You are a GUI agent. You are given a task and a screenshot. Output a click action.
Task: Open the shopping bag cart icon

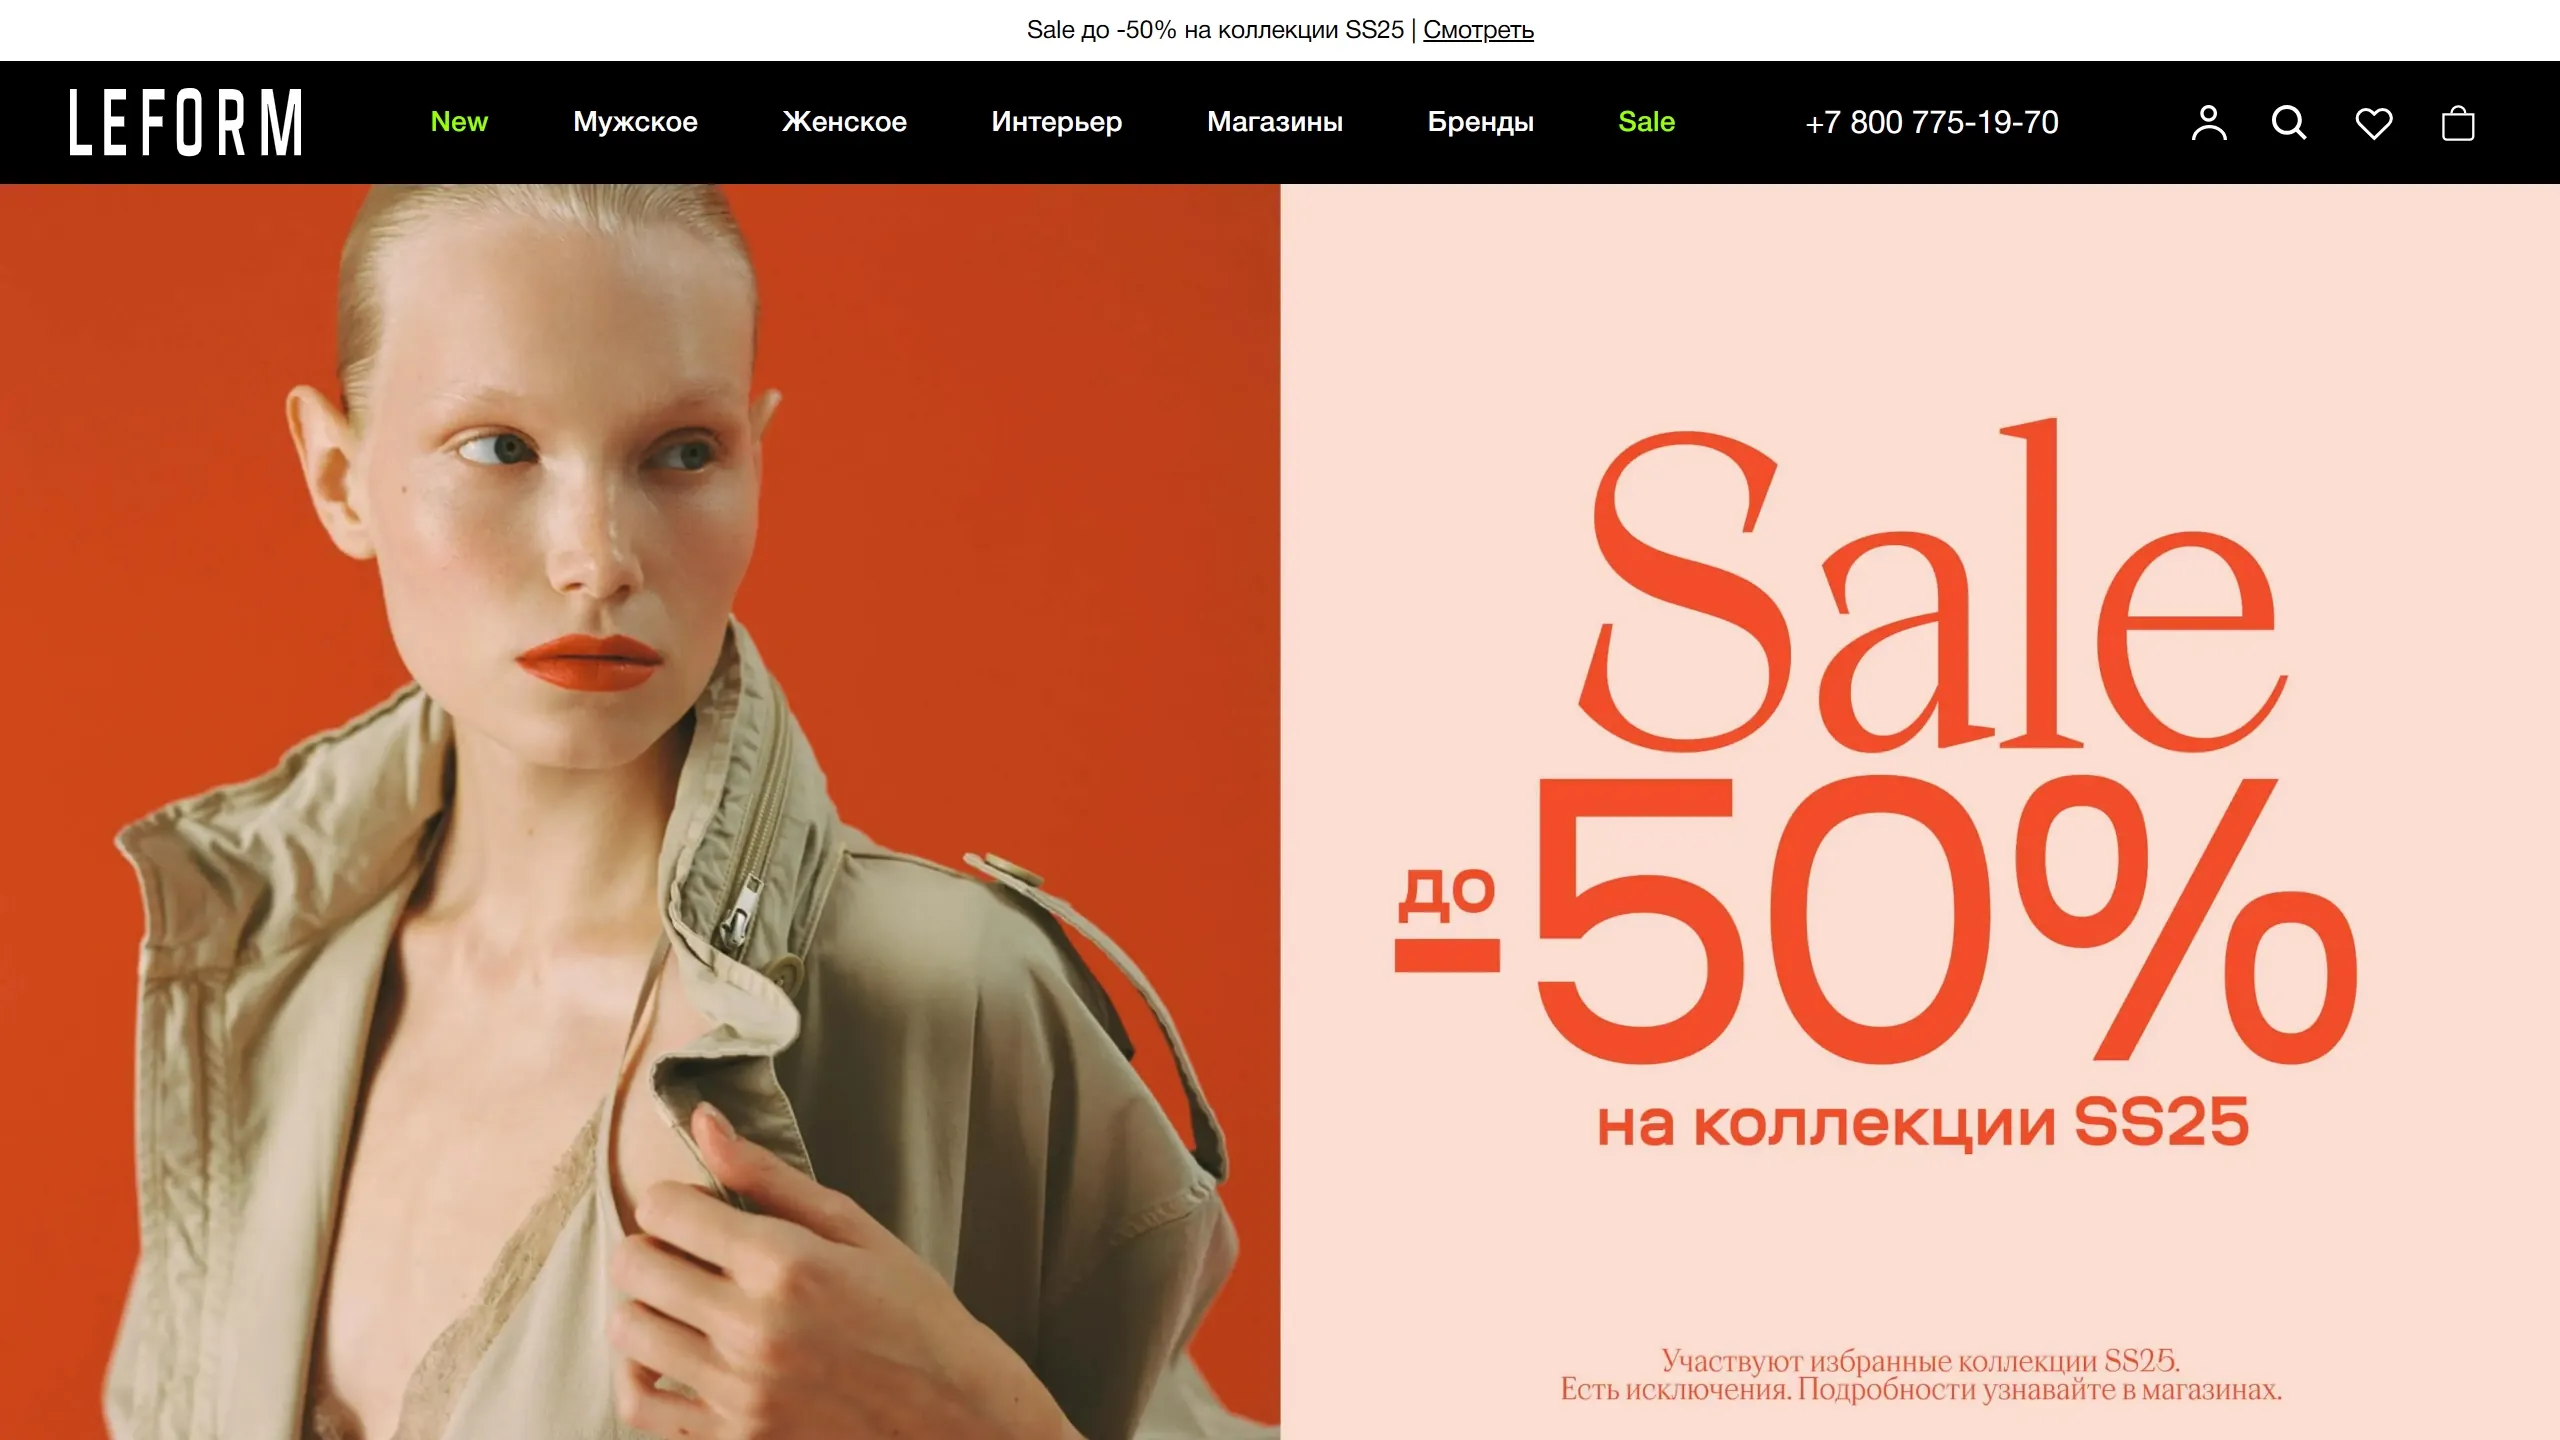click(x=2458, y=123)
